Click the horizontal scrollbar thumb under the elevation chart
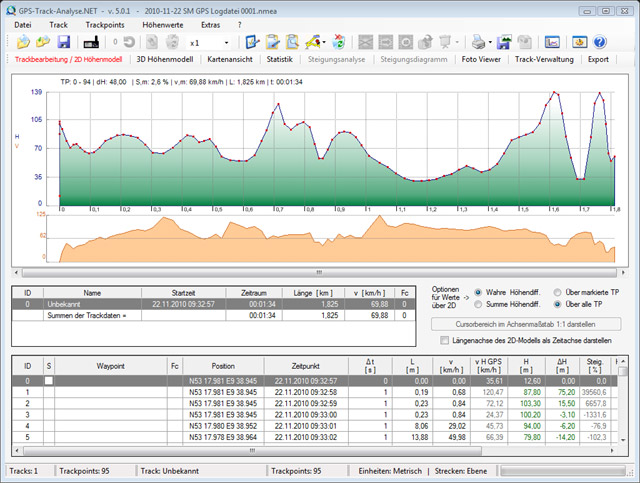Viewport: 640px width, 483px height. pos(319,272)
